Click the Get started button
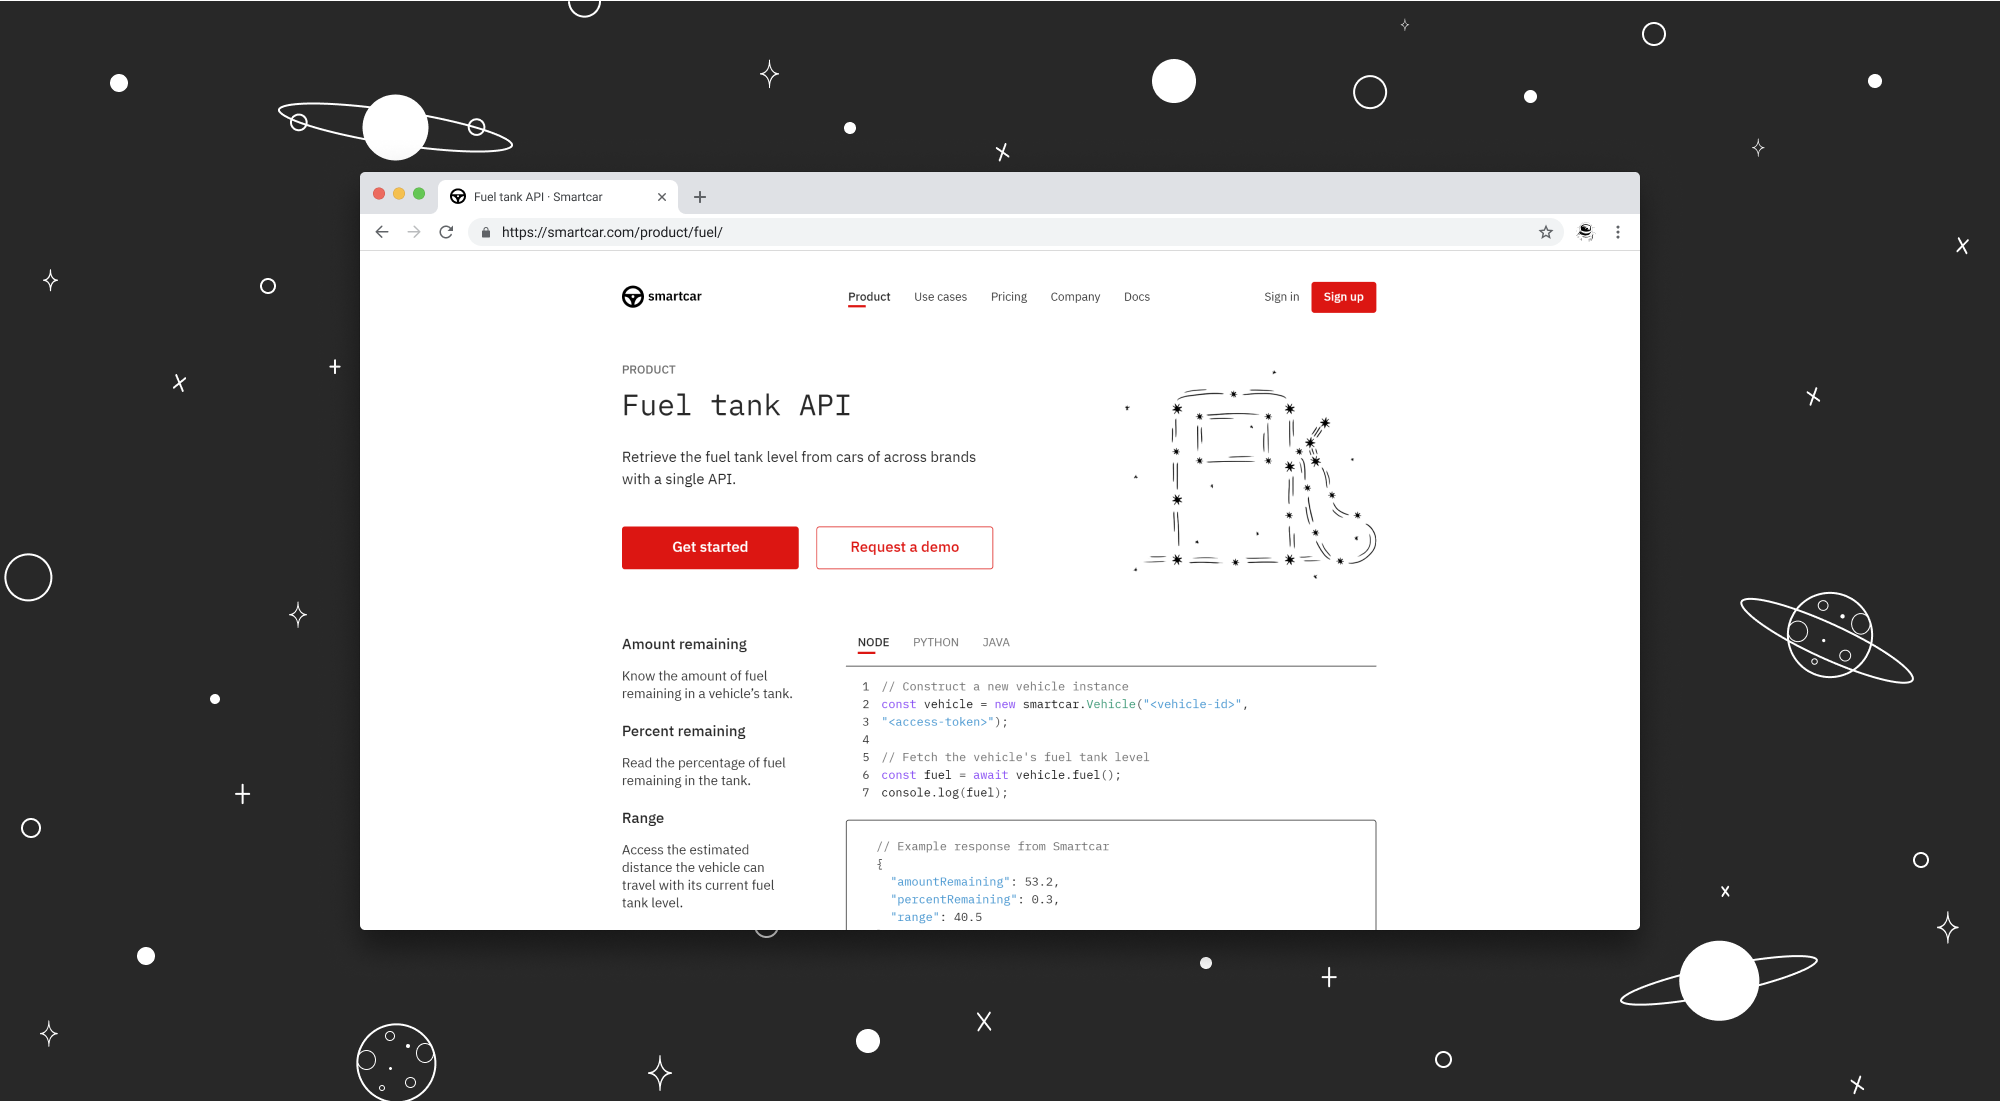This screenshot has height=1111, width=2000. click(x=710, y=547)
